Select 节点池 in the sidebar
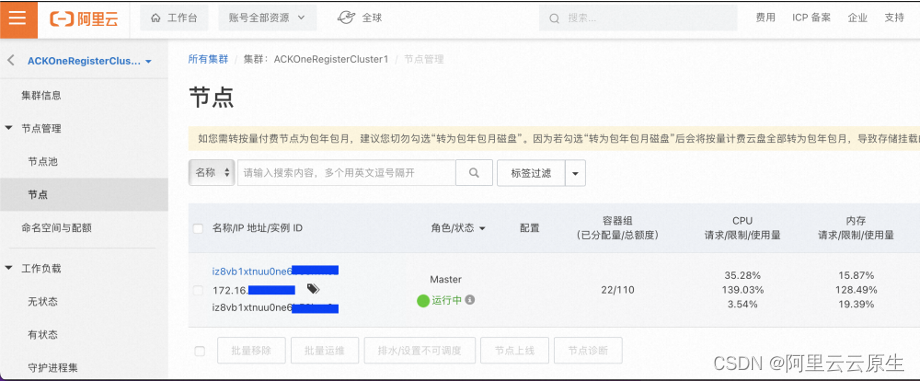920x382 pixels. click(42, 161)
